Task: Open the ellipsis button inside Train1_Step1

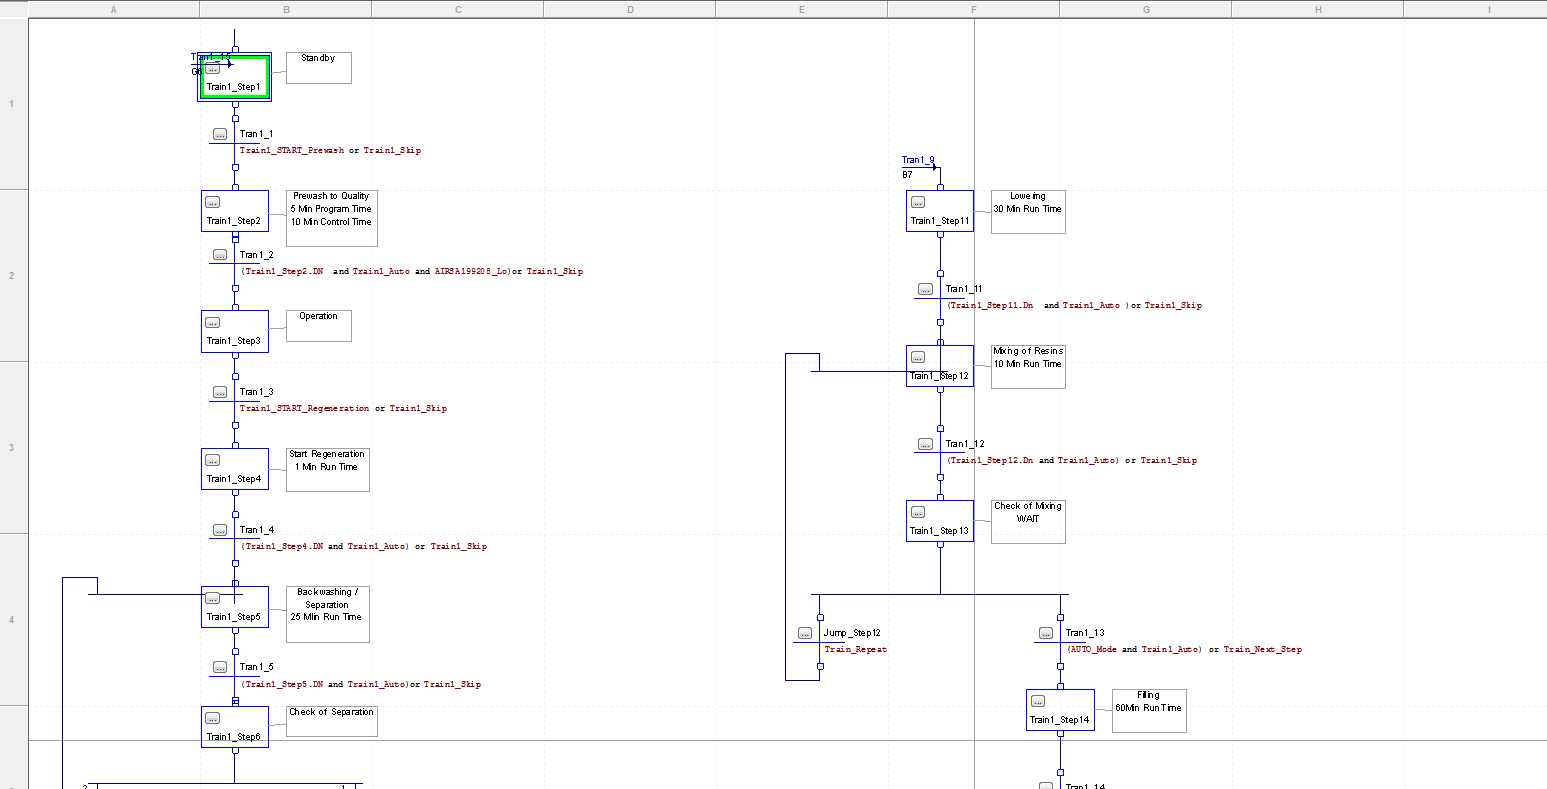Action: [212, 68]
